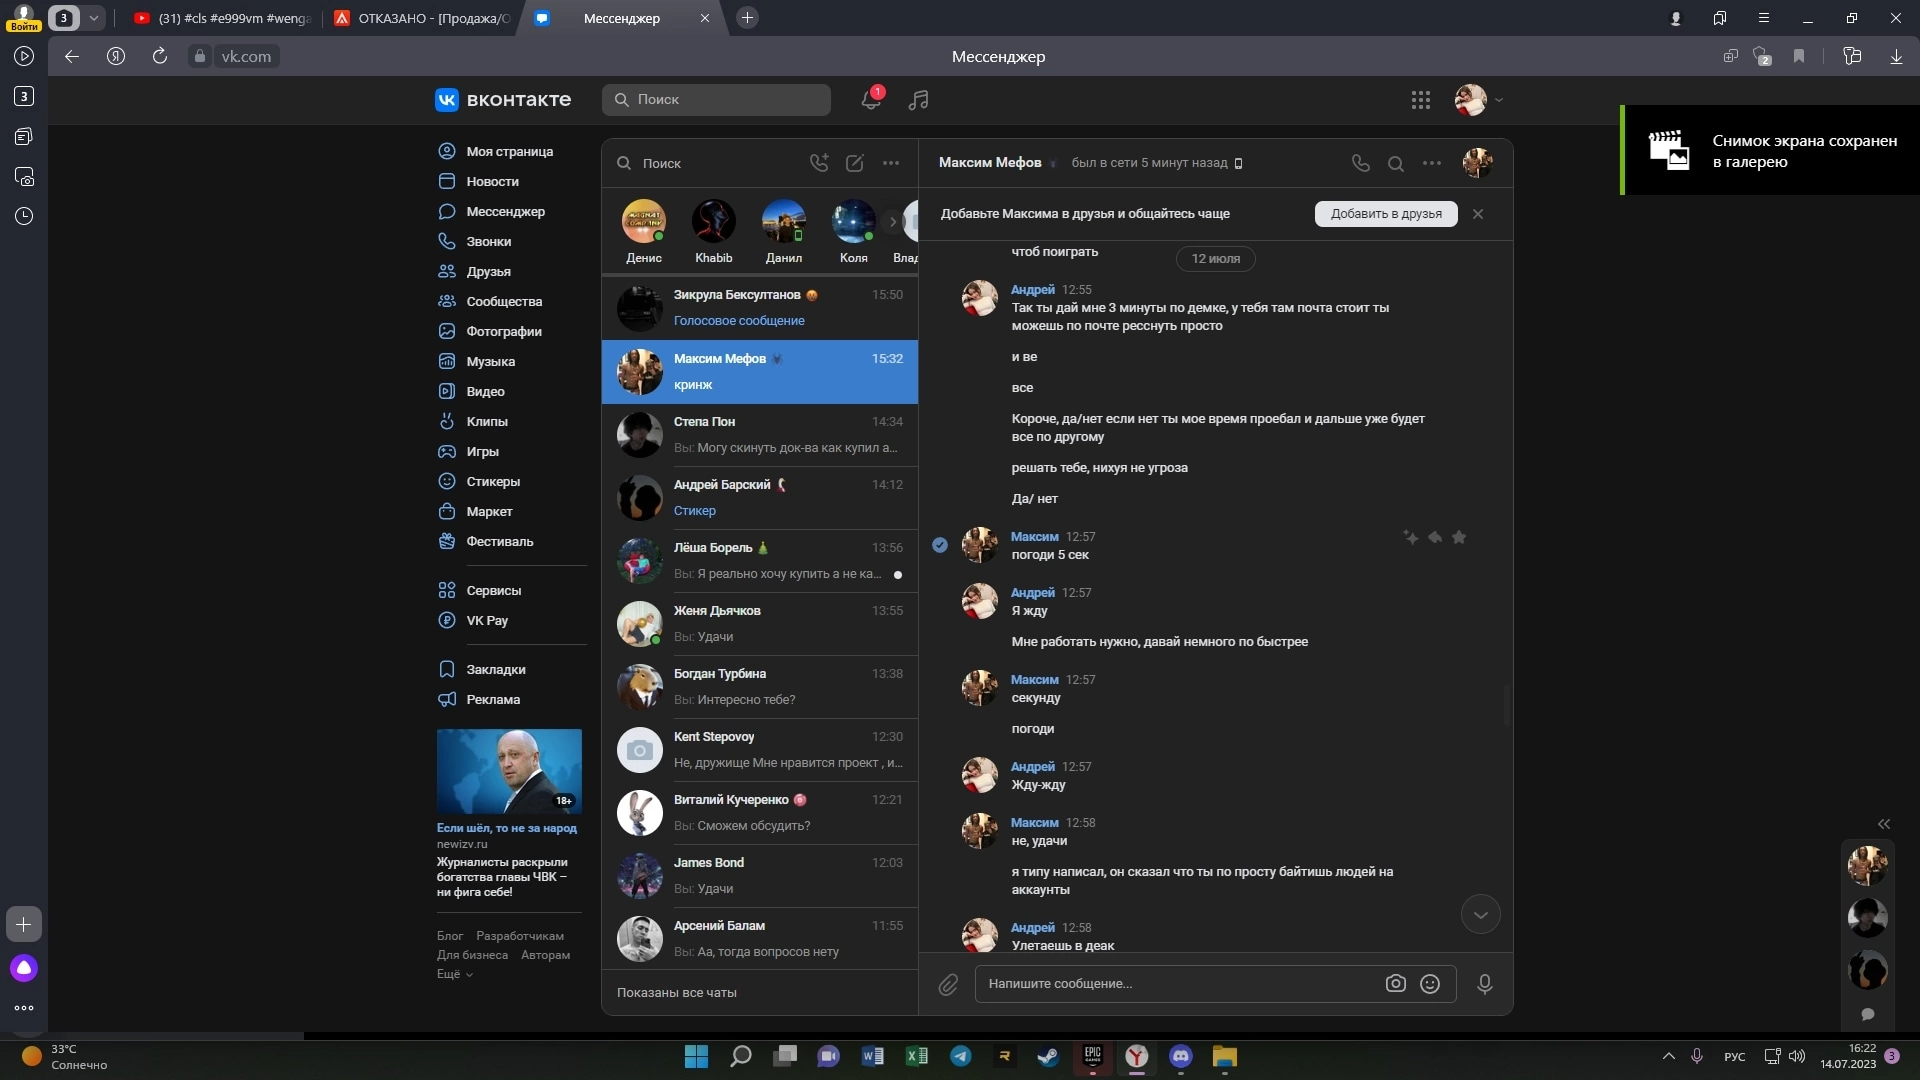Collapse the right-side chat bubbles panel

(1884, 824)
